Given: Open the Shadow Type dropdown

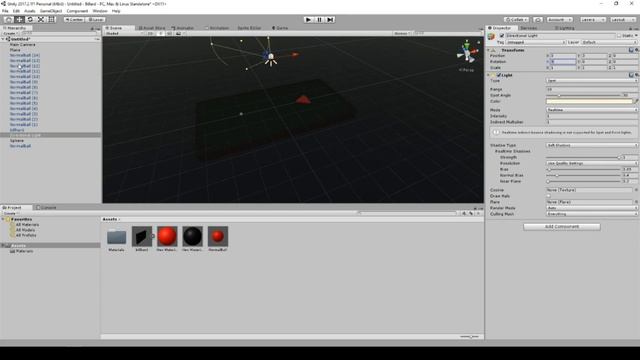Looking at the screenshot, I should pos(592,145).
